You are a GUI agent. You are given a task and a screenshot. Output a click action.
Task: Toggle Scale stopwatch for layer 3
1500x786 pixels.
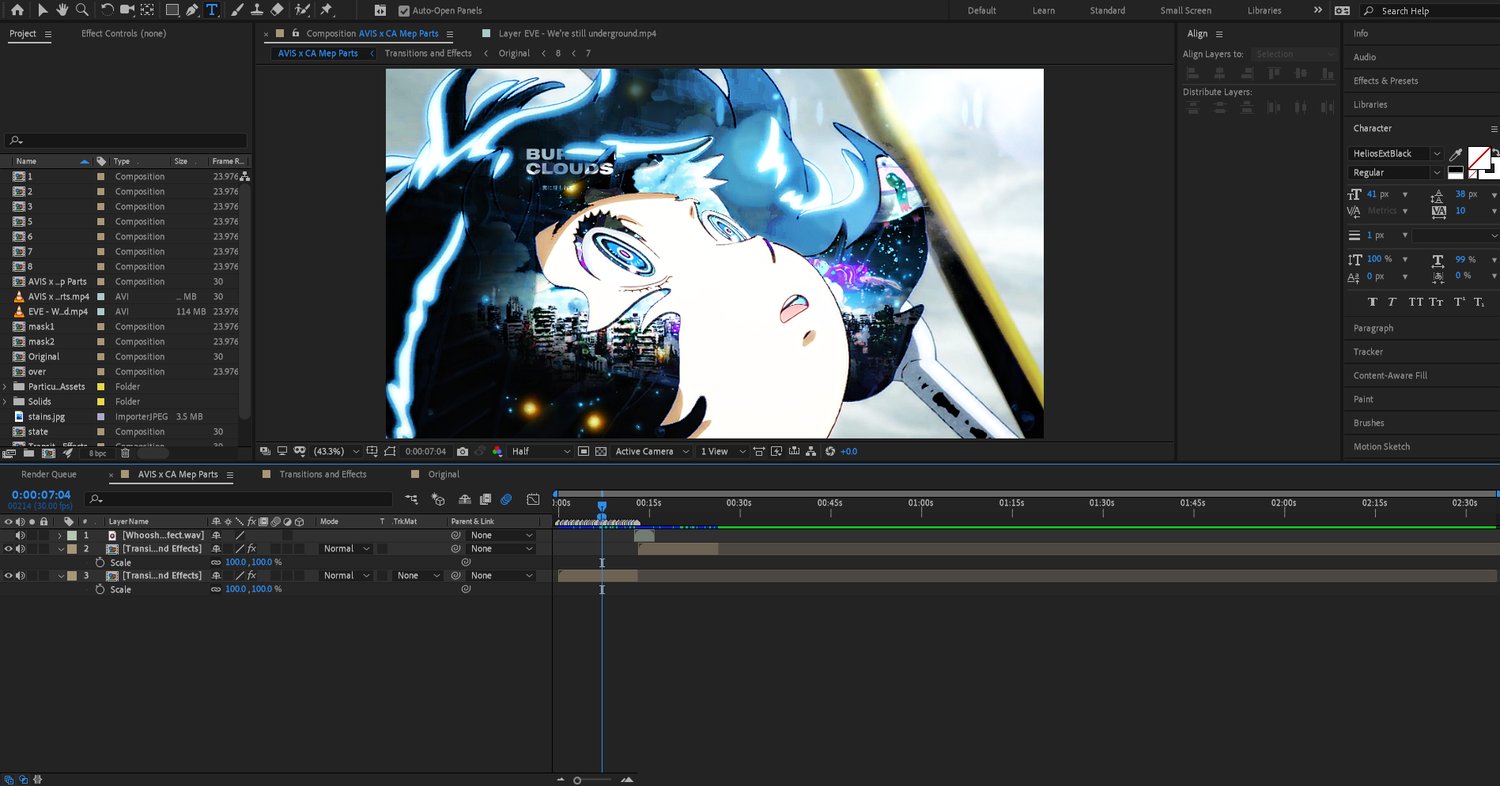(x=99, y=590)
